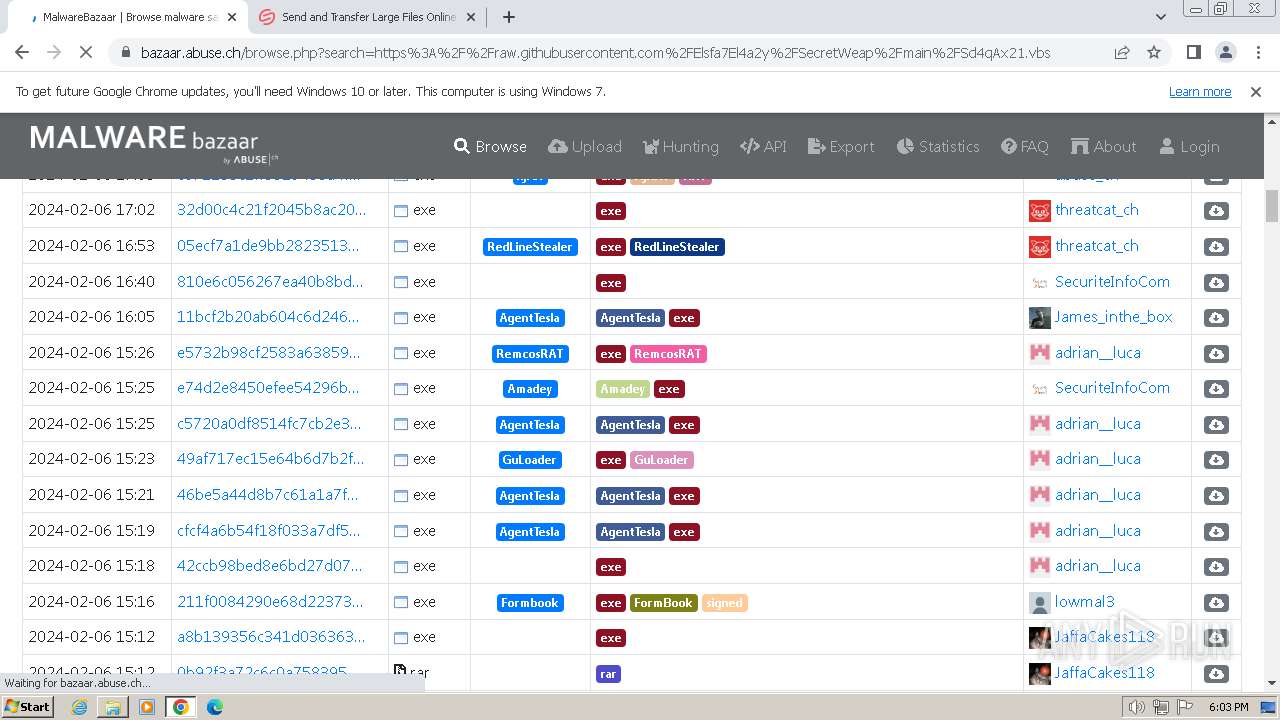The image size is (1280, 720).
Task: Download sample c5720a0df8514fc7cb2e3 via cloud icon
Action: (1216, 424)
